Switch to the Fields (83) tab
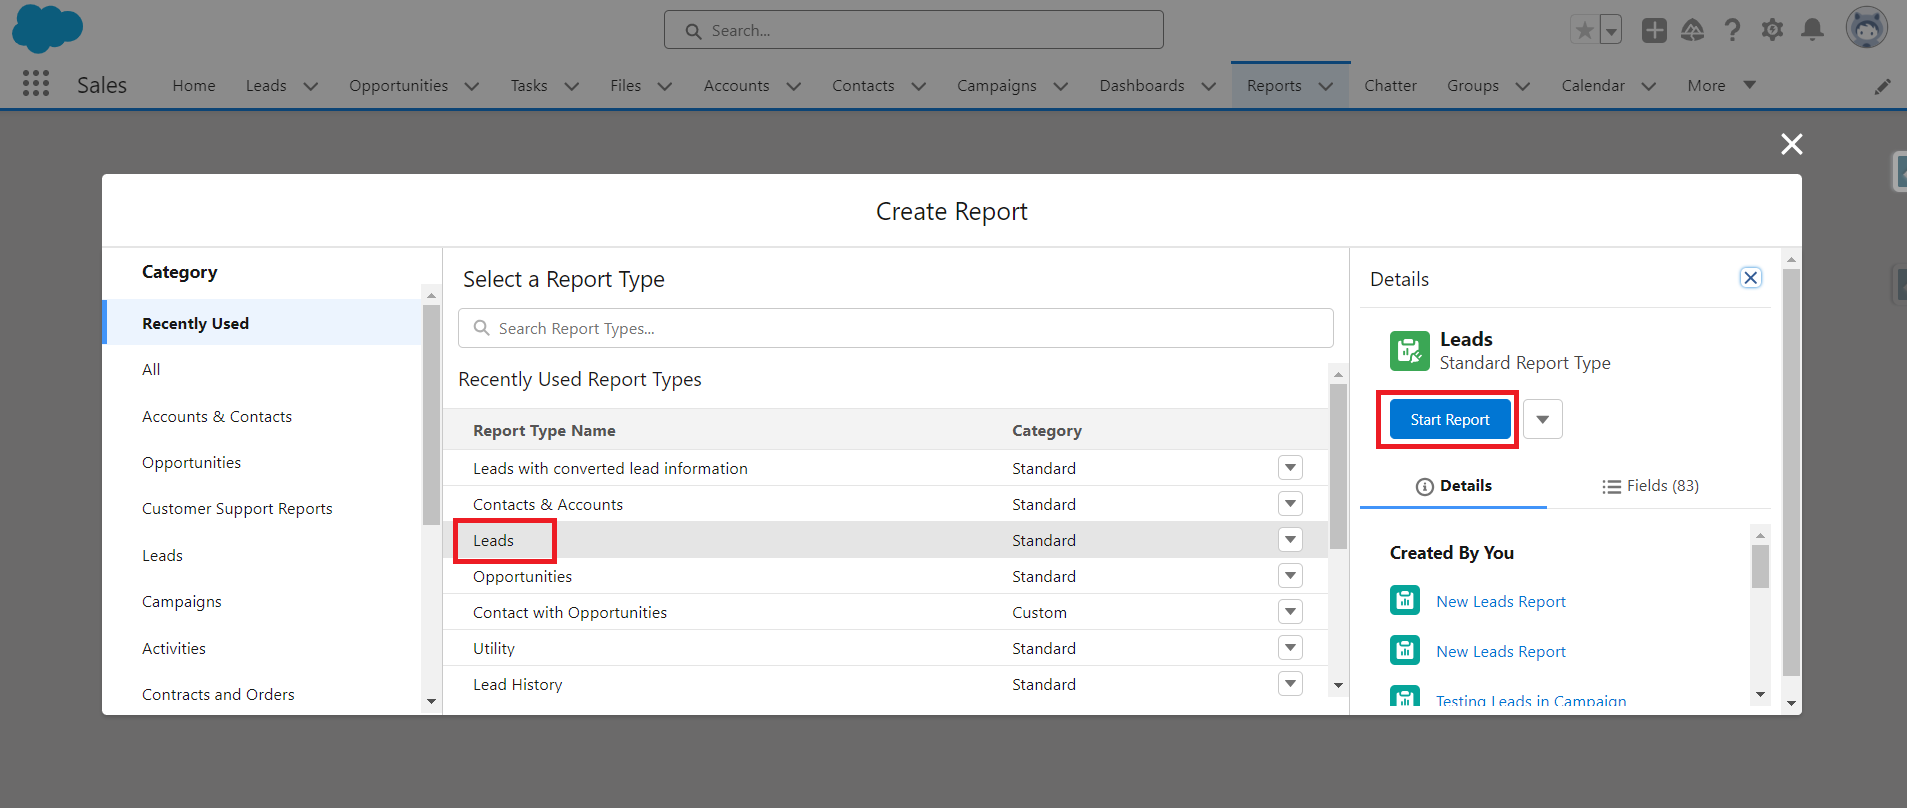Viewport: 1907px width, 808px height. pyautogui.click(x=1650, y=486)
